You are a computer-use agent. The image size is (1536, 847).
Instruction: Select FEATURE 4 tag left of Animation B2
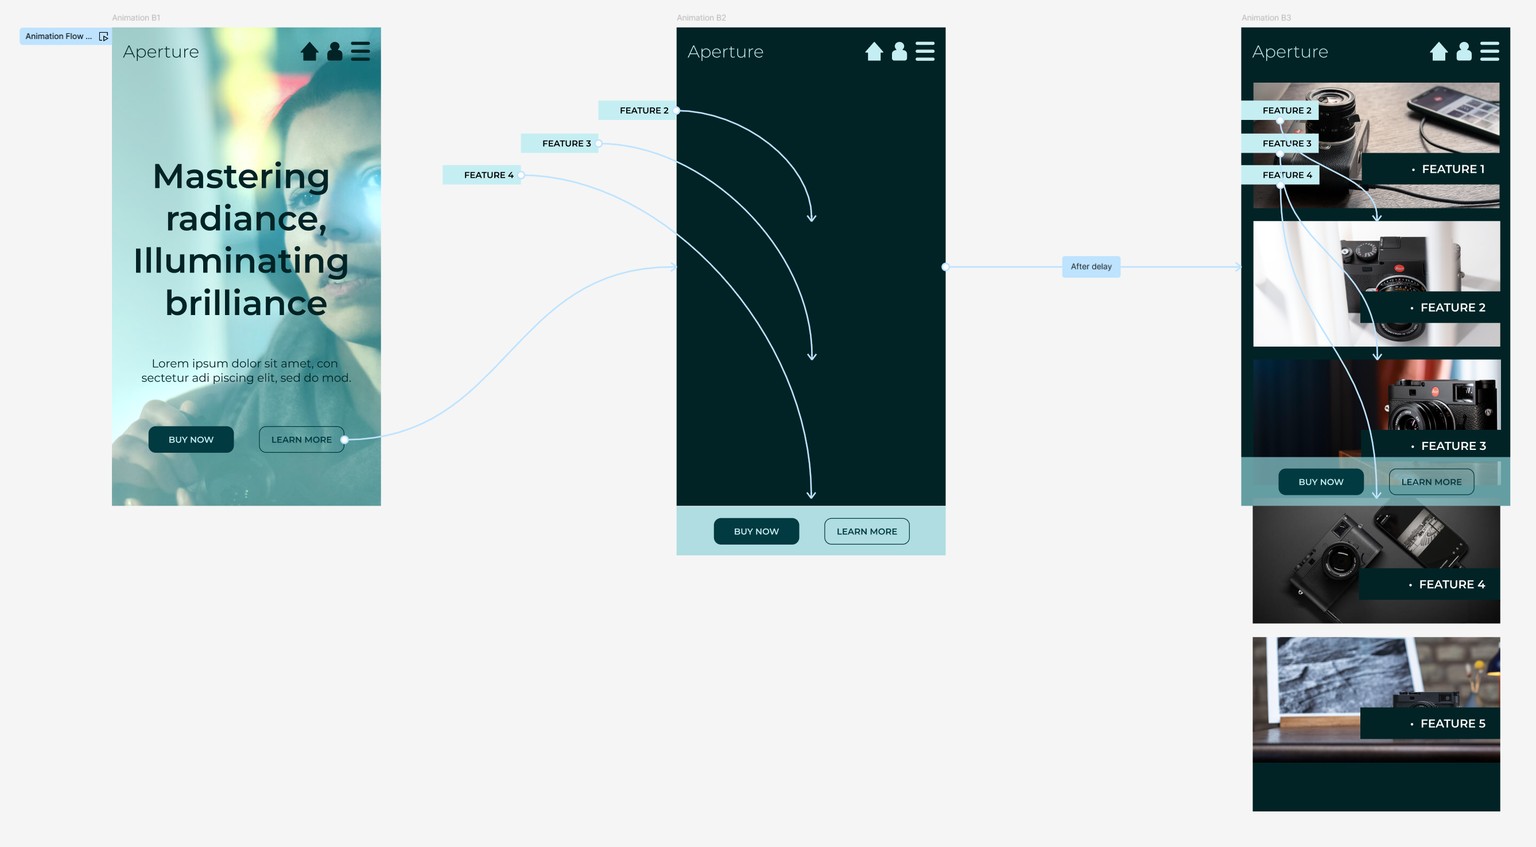[482, 175]
